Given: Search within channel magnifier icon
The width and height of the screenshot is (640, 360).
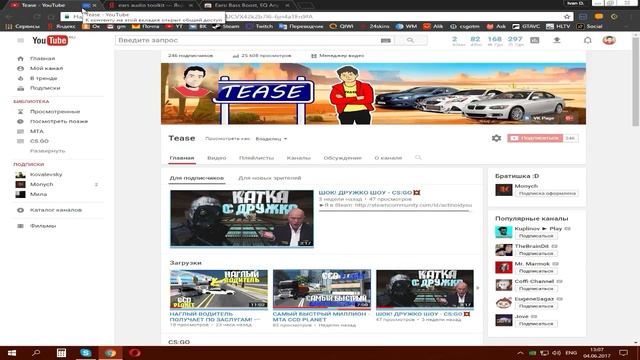Looking at the screenshot, I should coord(418,158).
